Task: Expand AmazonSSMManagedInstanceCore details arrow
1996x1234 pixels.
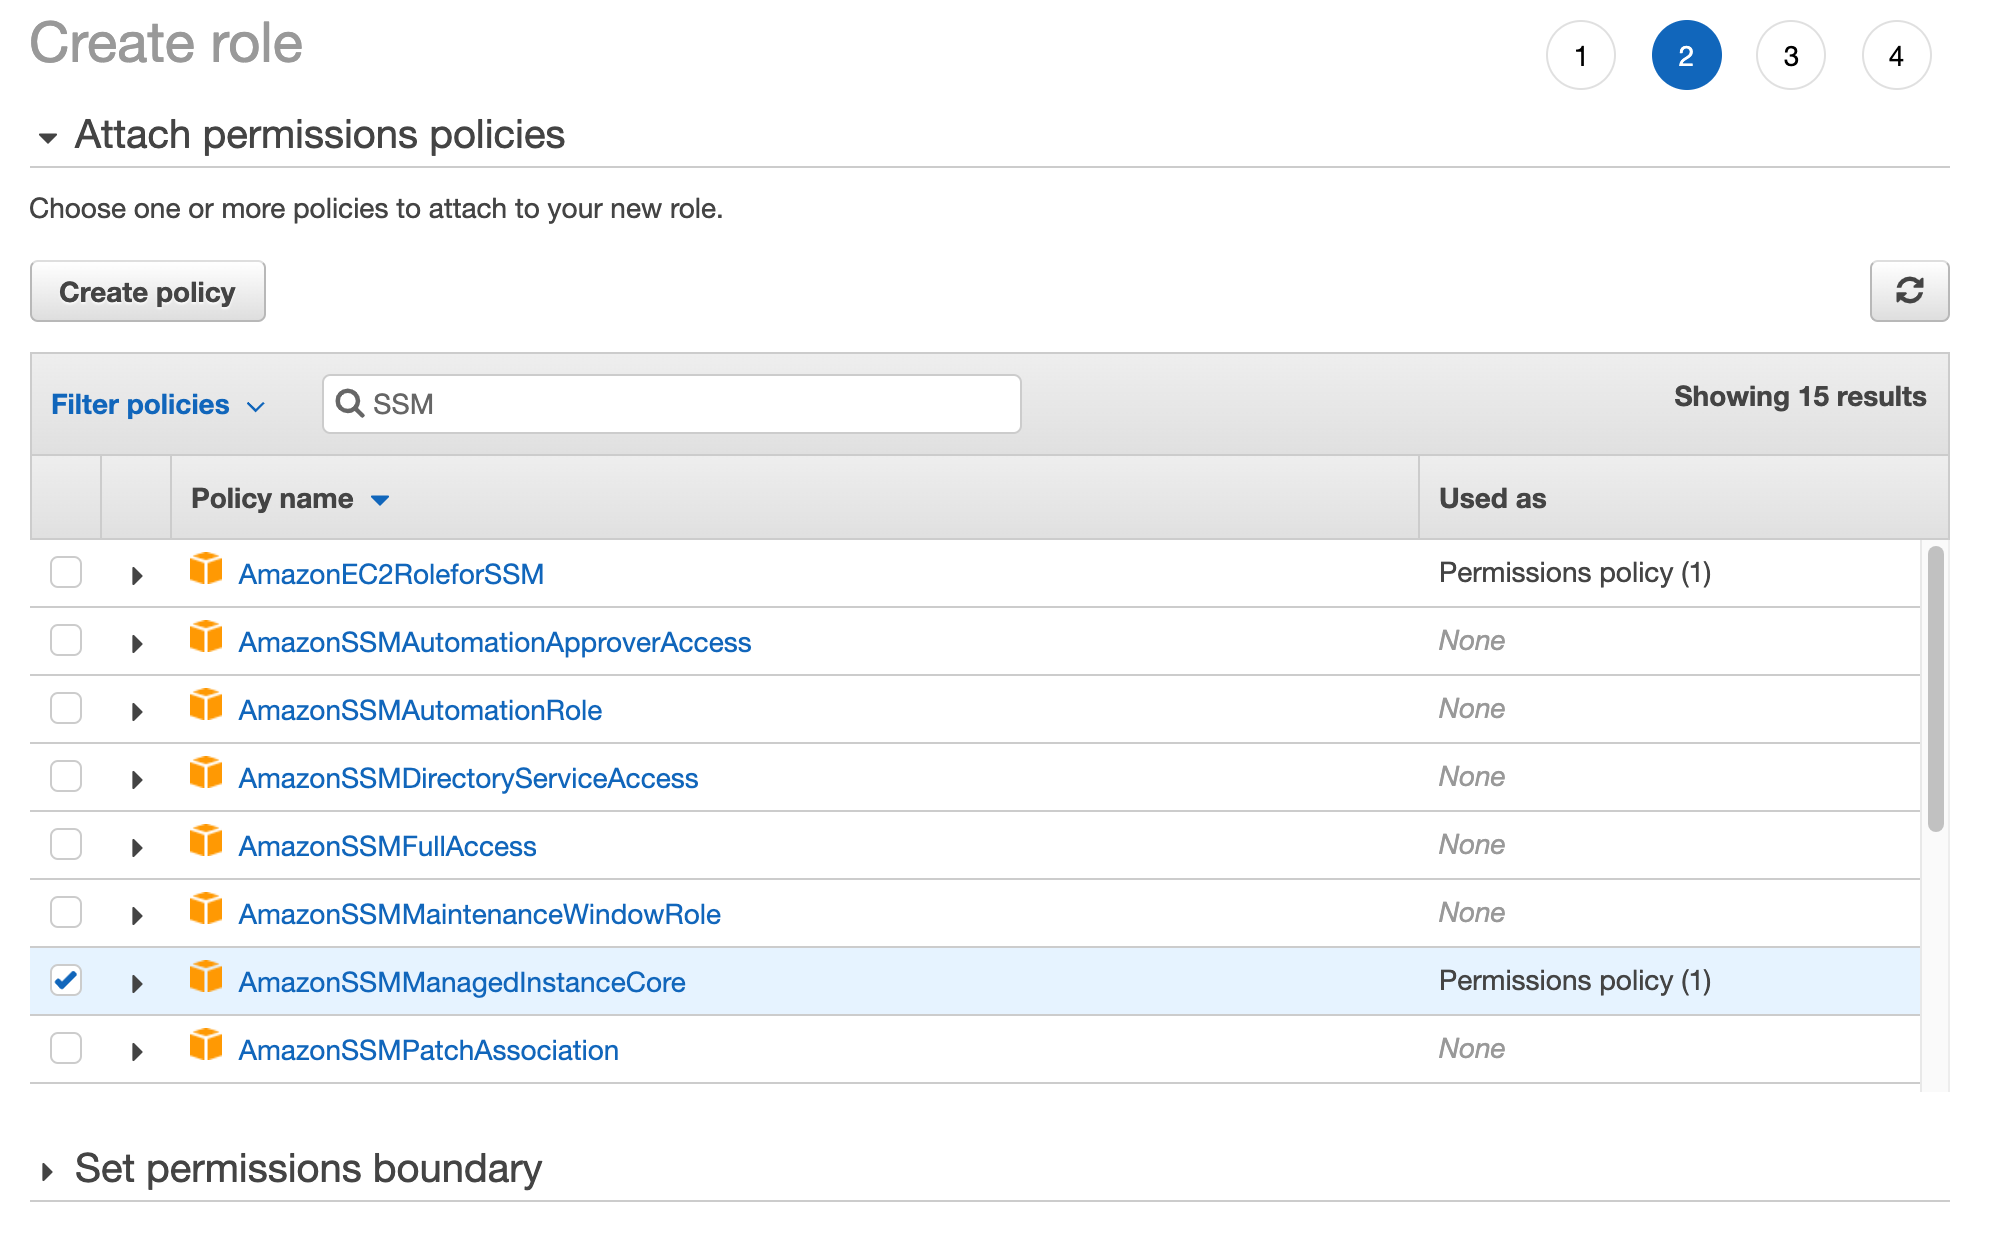Action: (x=137, y=983)
